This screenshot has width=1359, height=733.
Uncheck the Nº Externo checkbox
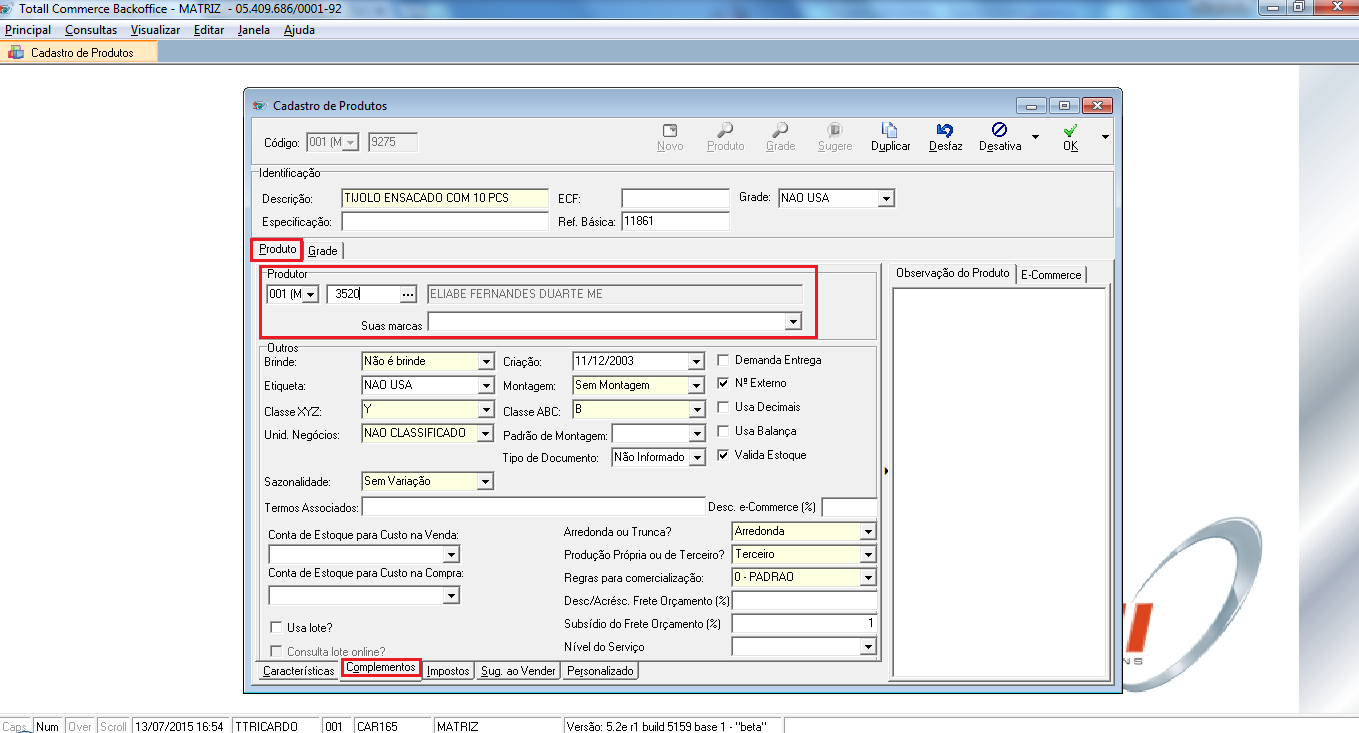[x=724, y=384]
